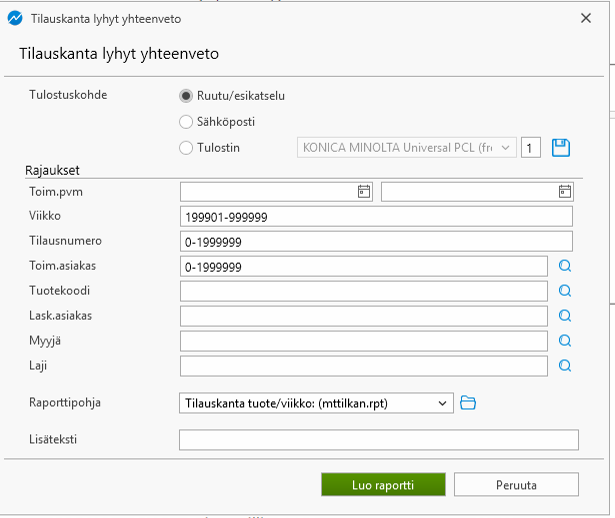The image size is (615, 518).
Task: Click the Raporttipohja label
Action: click(65, 403)
